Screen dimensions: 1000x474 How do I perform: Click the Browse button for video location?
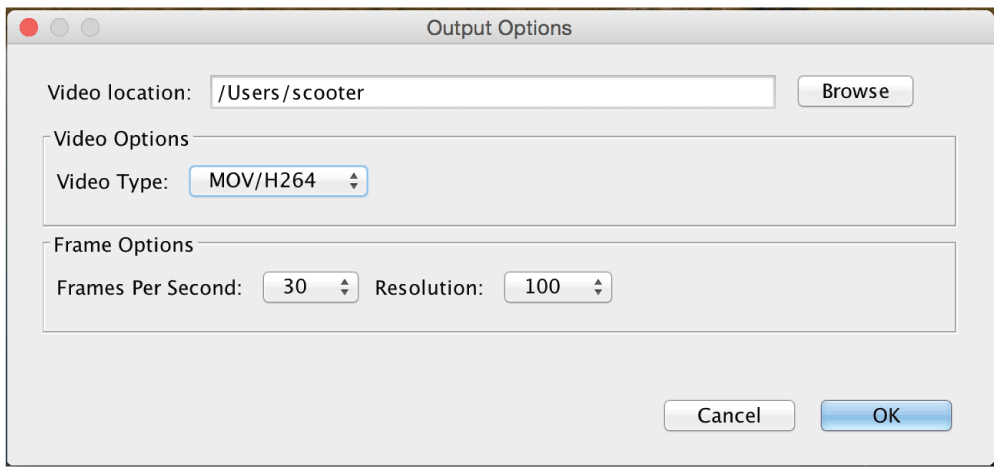pos(855,92)
